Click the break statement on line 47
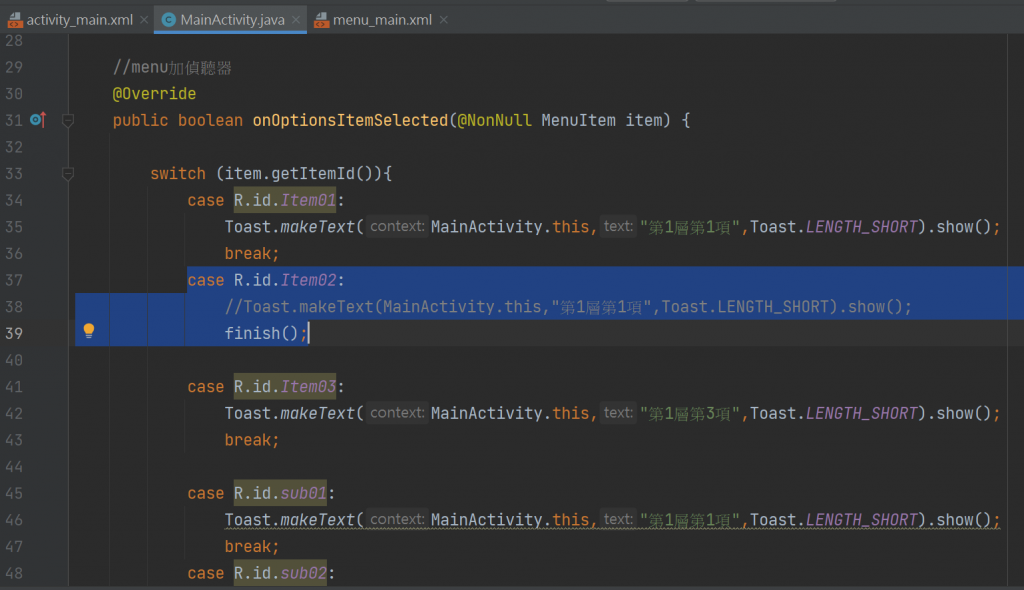1024x590 pixels. tap(252, 546)
